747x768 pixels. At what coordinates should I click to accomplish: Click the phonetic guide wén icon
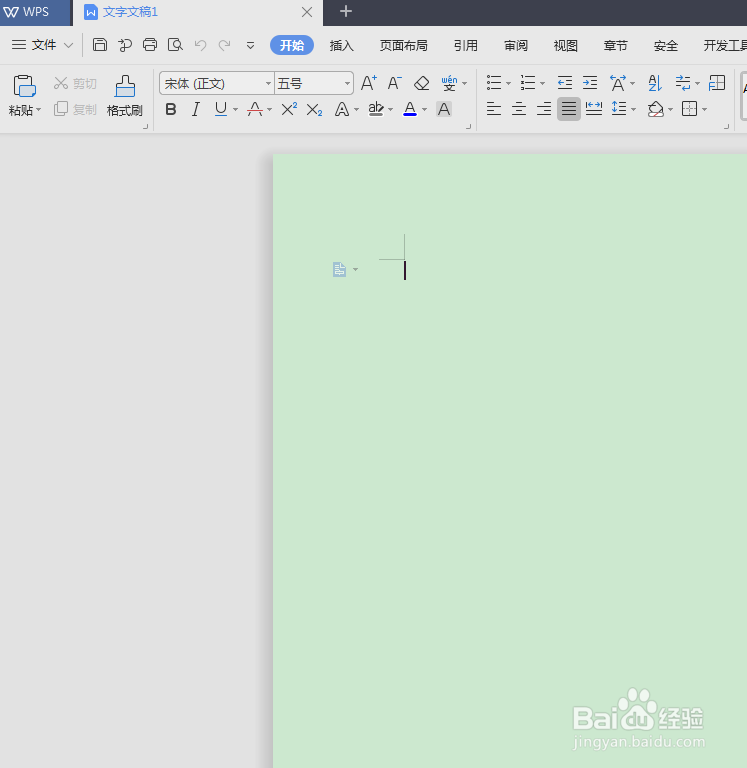coord(449,83)
